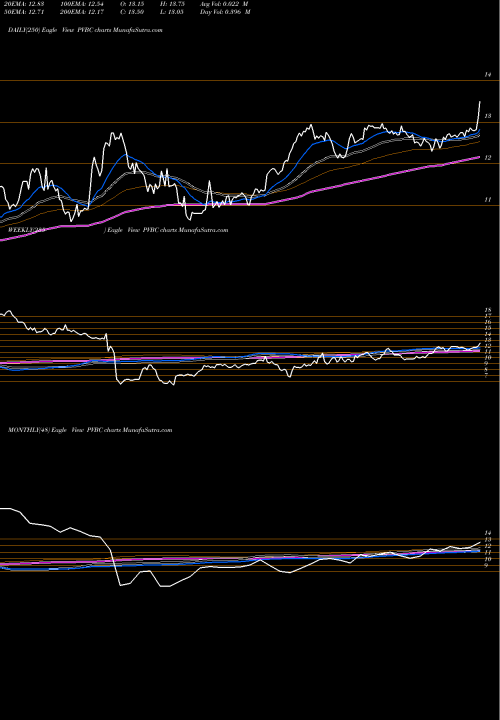Click the 13 price label on daily chart
Image resolution: width=500 pixels, height=720 pixels.
tap(488, 116)
